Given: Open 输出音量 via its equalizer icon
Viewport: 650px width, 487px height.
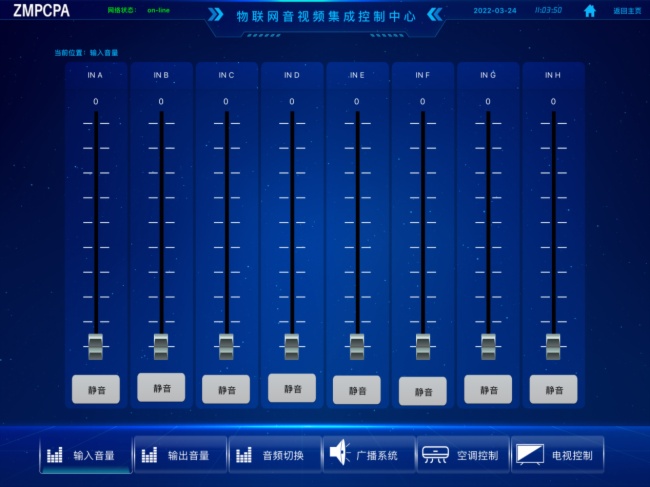Looking at the screenshot, I should [x=149, y=455].
